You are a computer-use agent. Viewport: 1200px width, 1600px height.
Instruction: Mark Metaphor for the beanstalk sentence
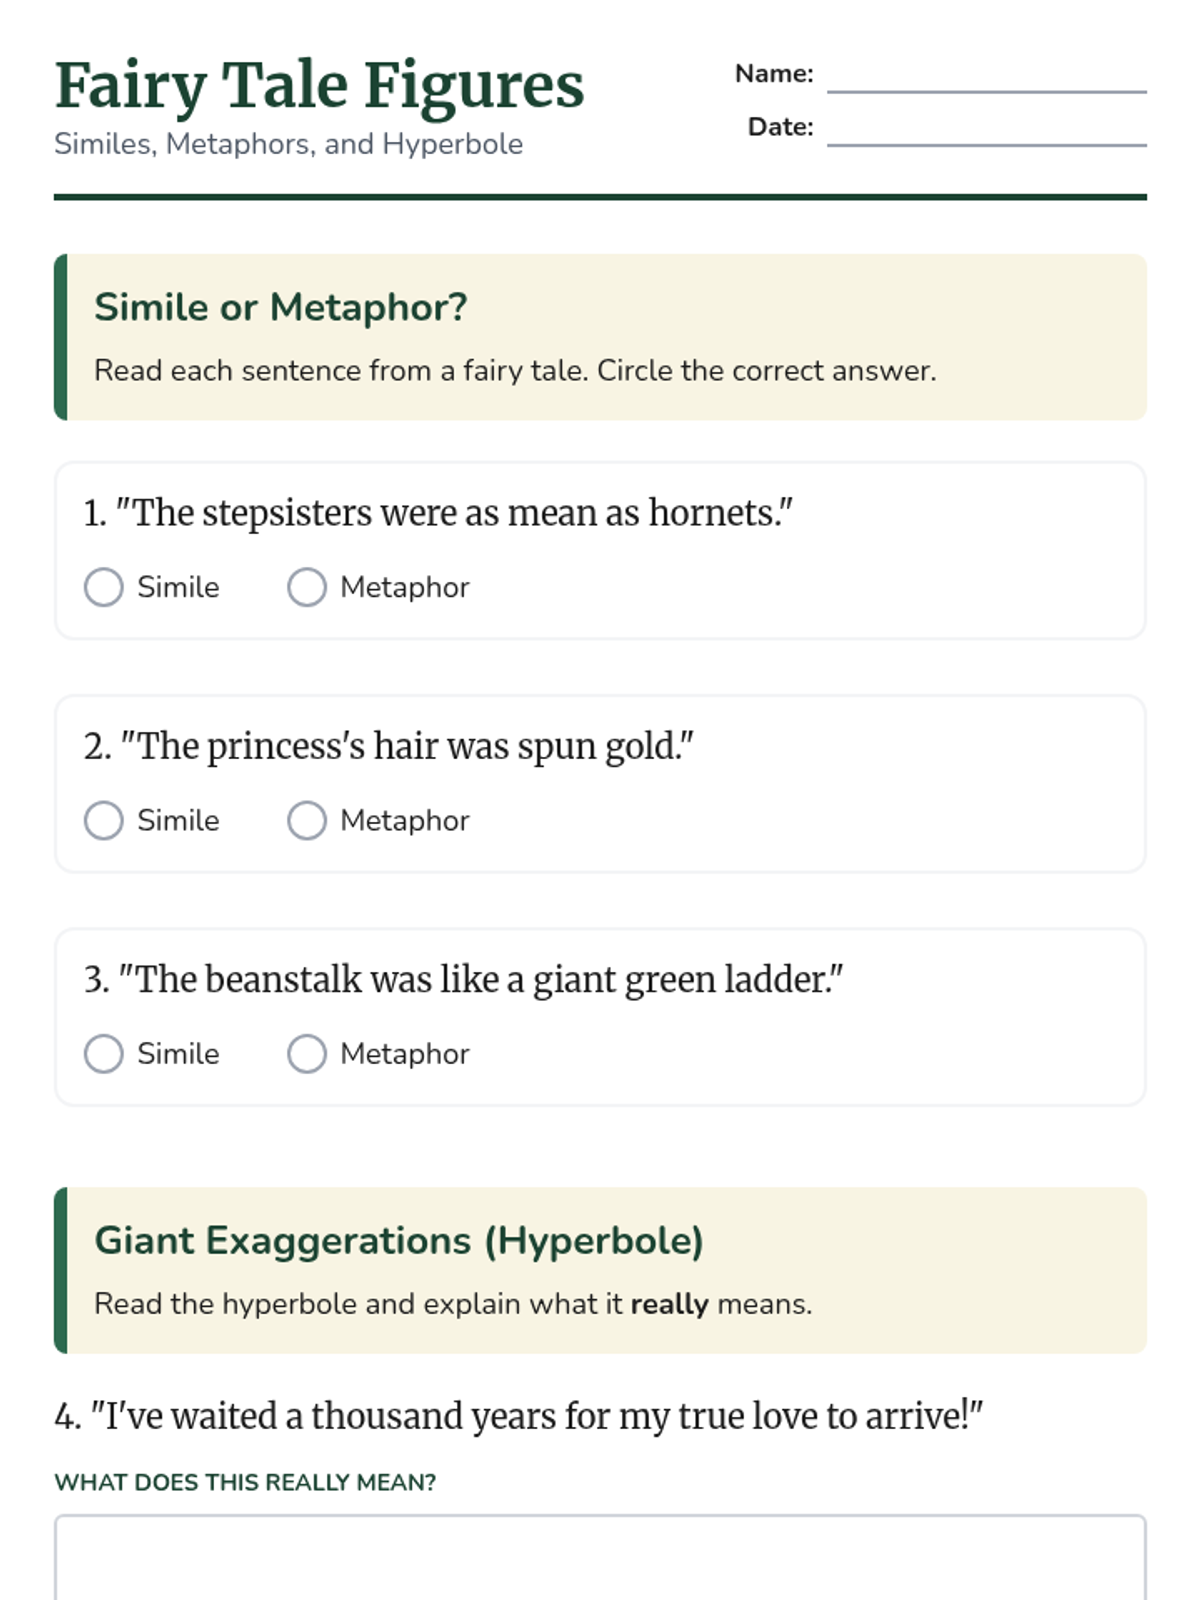307,1053
